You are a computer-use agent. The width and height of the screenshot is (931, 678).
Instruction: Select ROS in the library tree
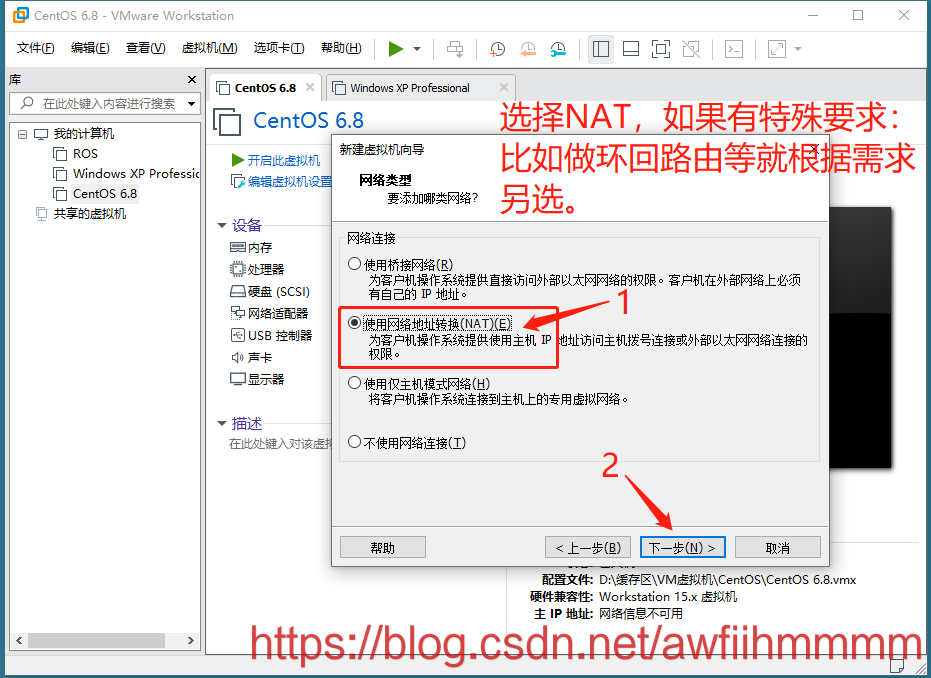(85, 154)
